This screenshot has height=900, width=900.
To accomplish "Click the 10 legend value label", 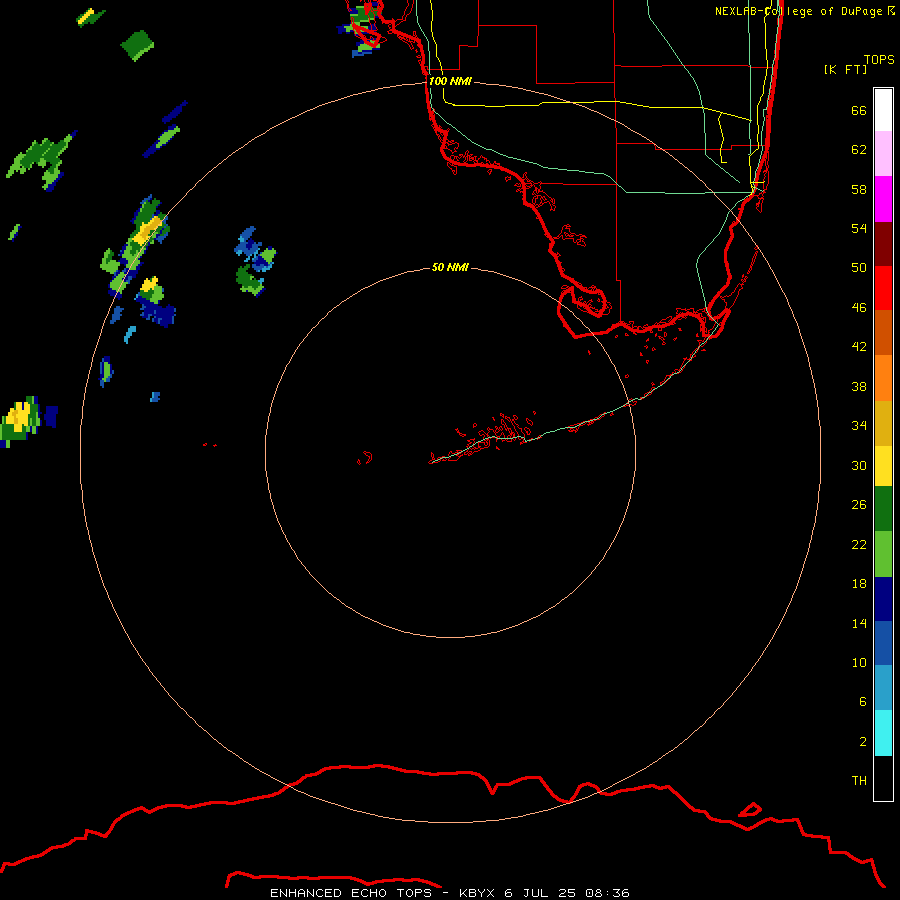I will [x=859, y=662].
